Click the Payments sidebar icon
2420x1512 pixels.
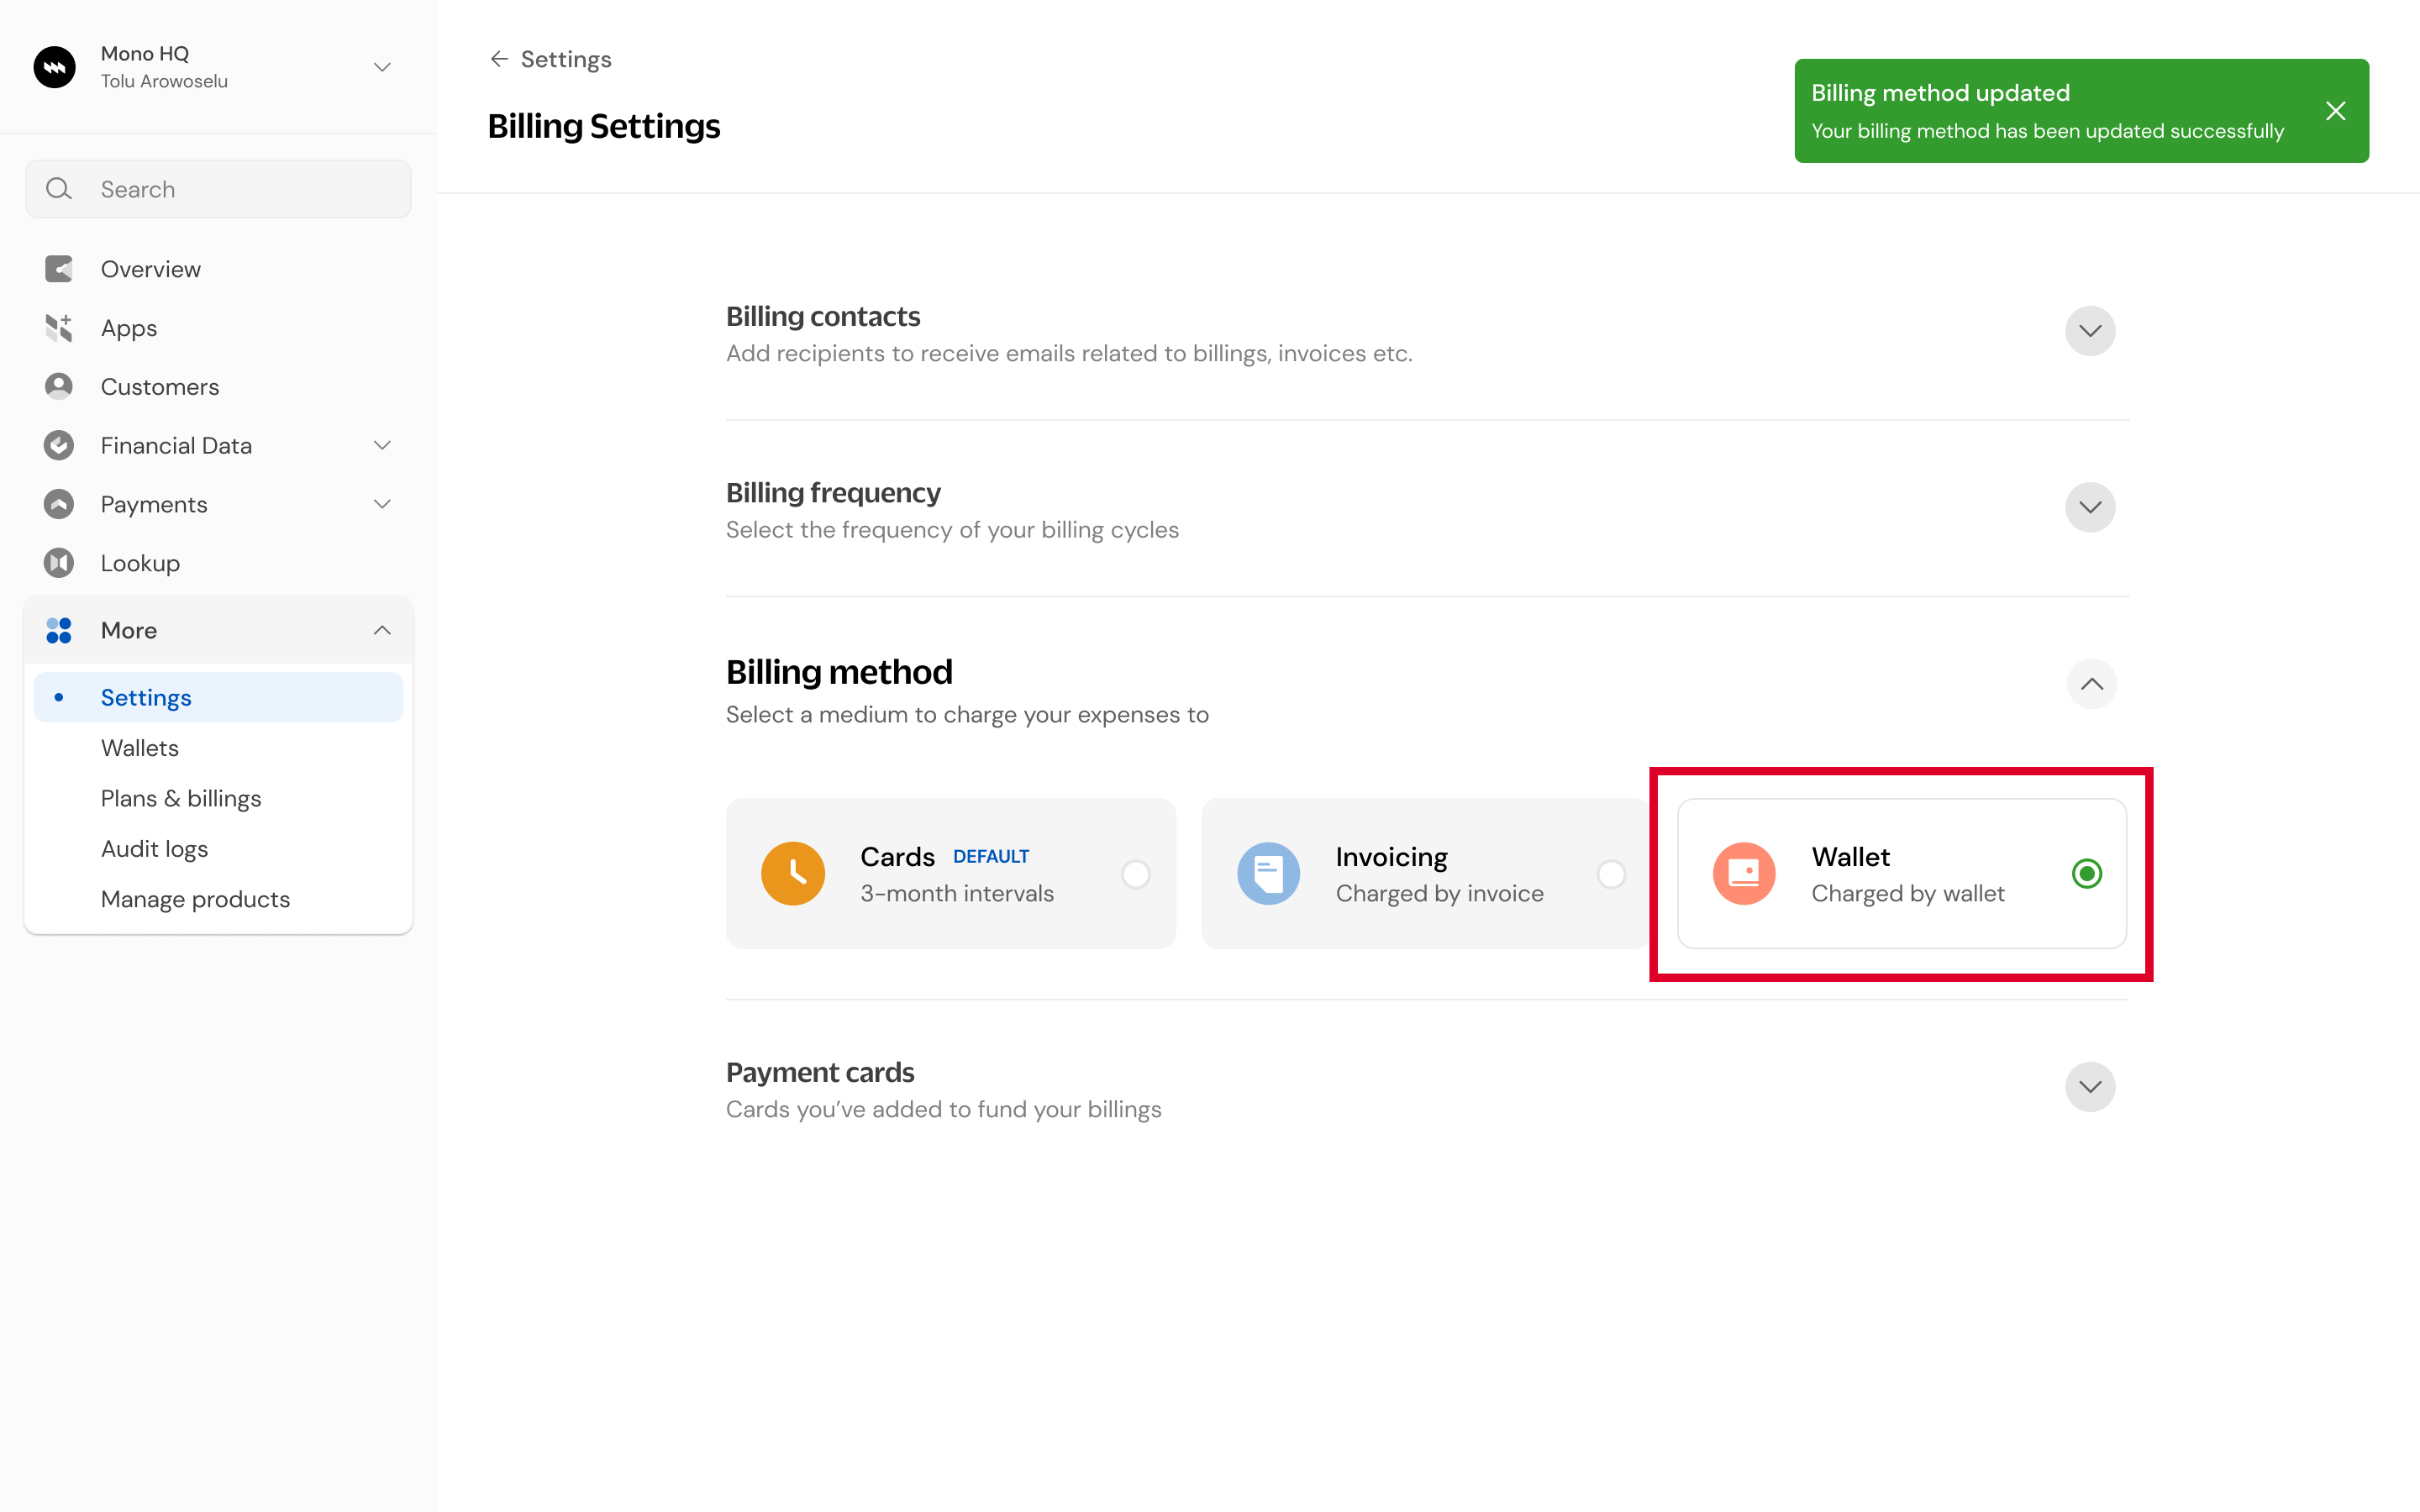[59, 504]
